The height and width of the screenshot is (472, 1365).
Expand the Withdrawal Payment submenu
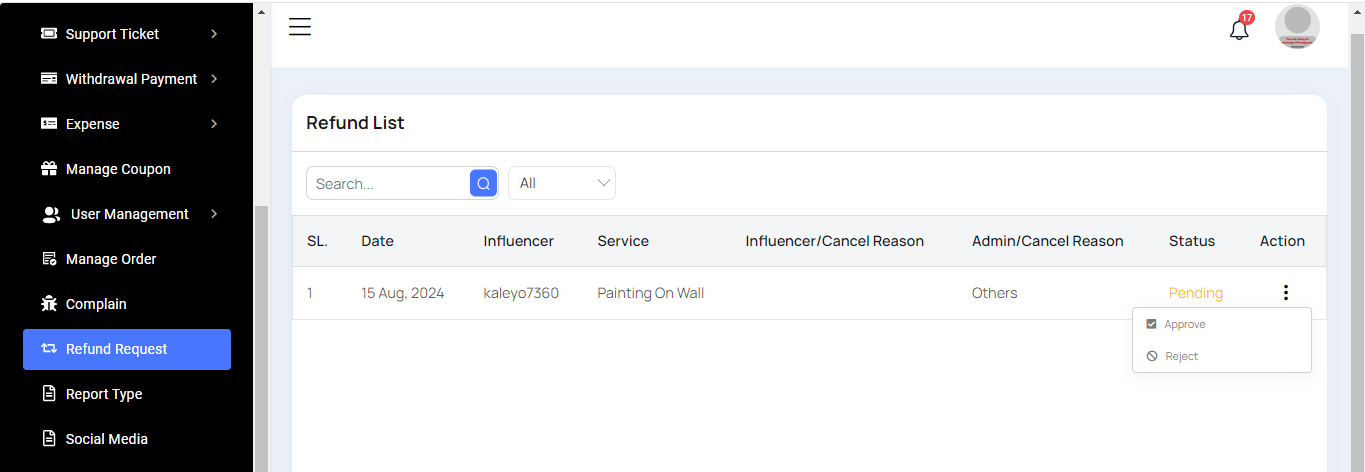214,79
